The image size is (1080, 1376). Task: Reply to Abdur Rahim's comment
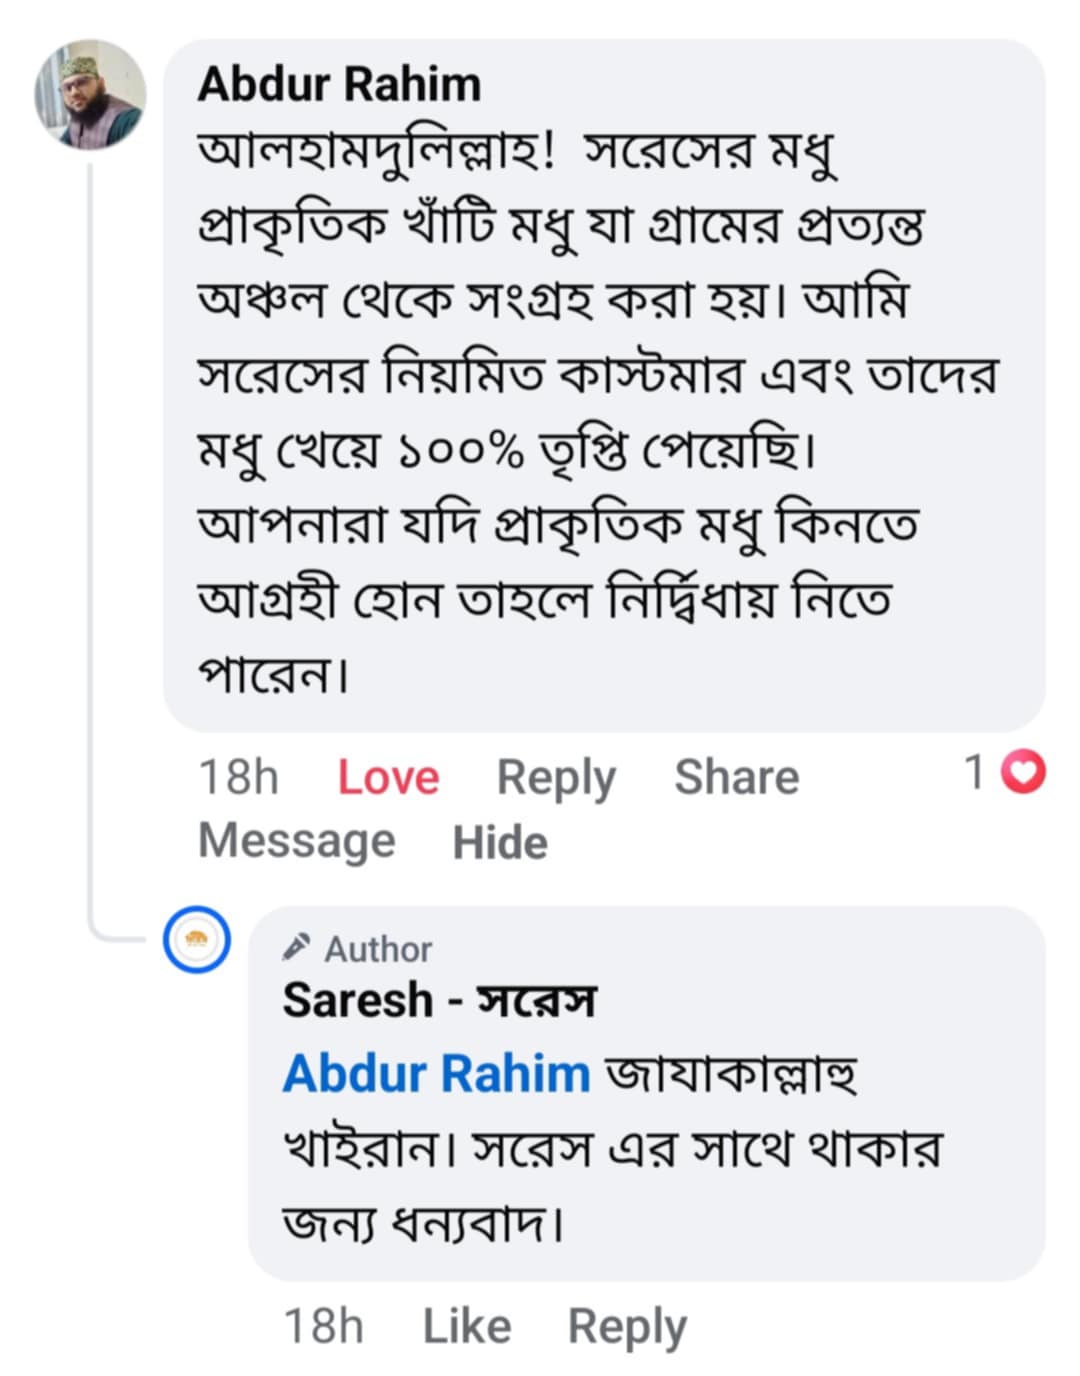(x=556, y=778)
